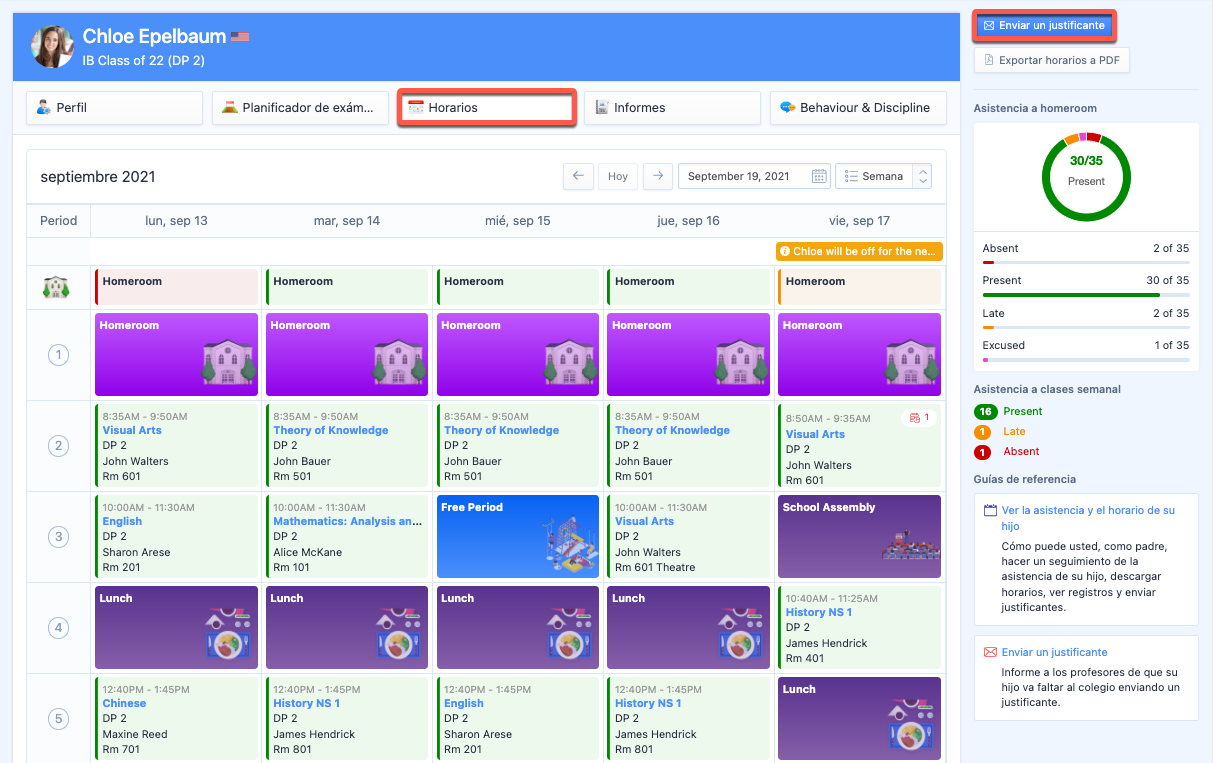The width and height of the screenshot is (1213, 763).
Task: Open the calendar date picker icon
Action: pyautogui.click(x=819, y=176)
